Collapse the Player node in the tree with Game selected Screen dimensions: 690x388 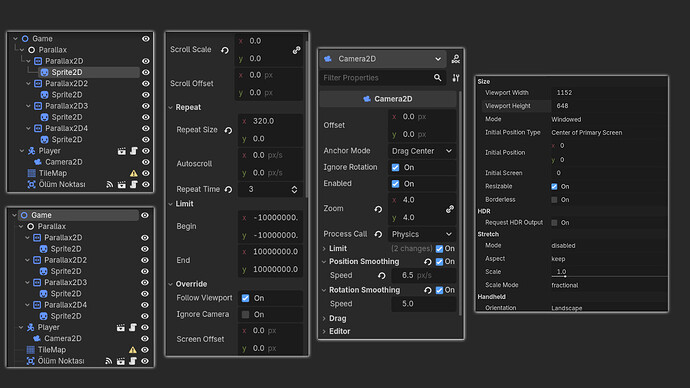pyautogui.click(x=21, y=328)
